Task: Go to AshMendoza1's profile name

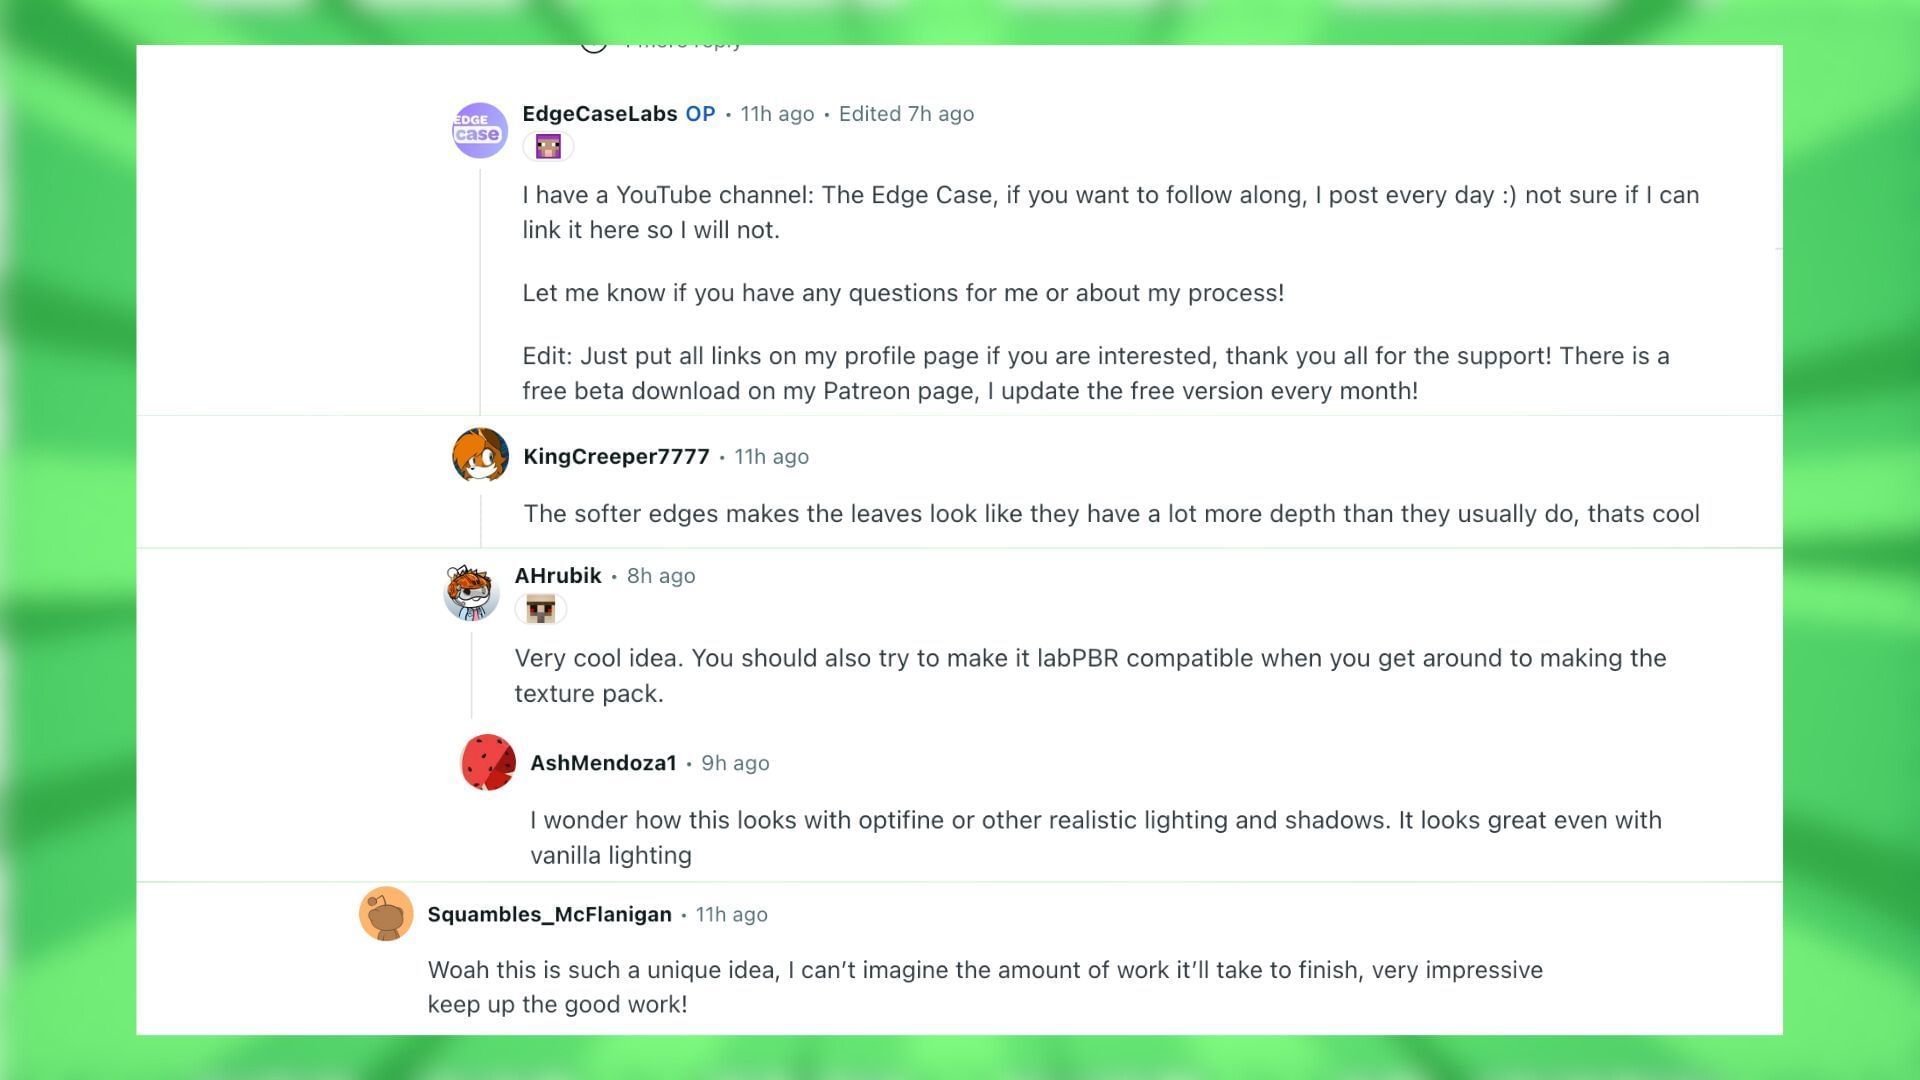Action: pos(603,763)
